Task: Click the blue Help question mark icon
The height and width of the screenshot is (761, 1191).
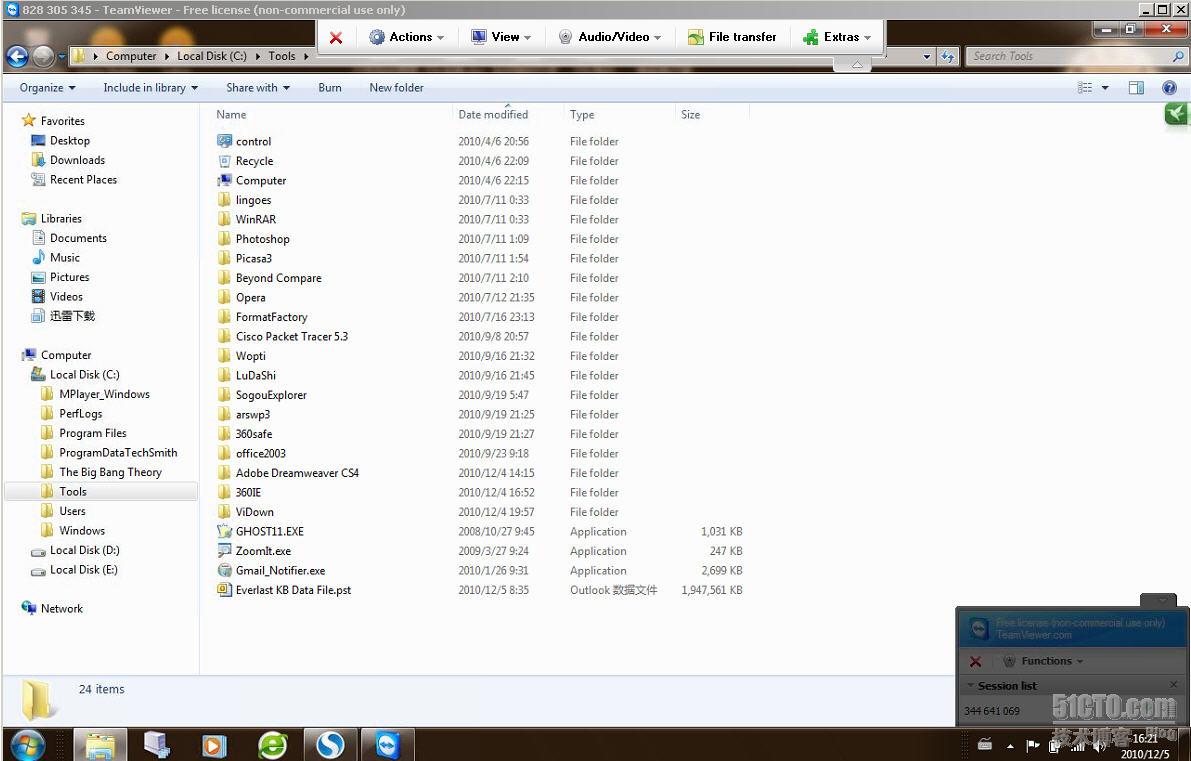Action: tap(1170, 88)
